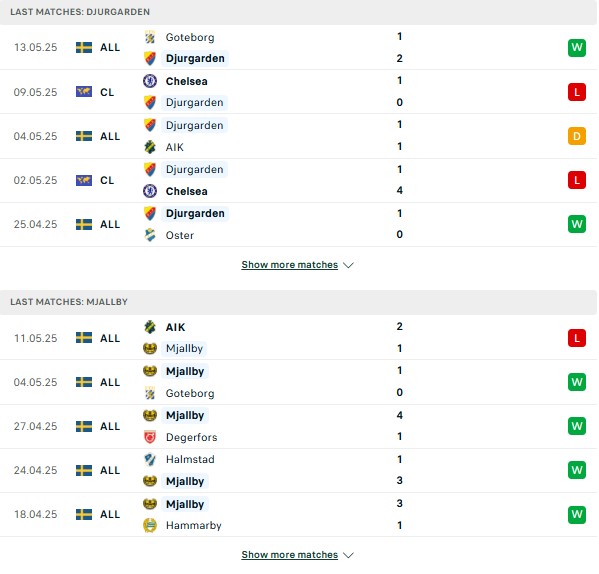This screenshot has width=599, height=574.
Task: Click the chevron next to Mjallby's Show more matches
Action: point(348,555)
